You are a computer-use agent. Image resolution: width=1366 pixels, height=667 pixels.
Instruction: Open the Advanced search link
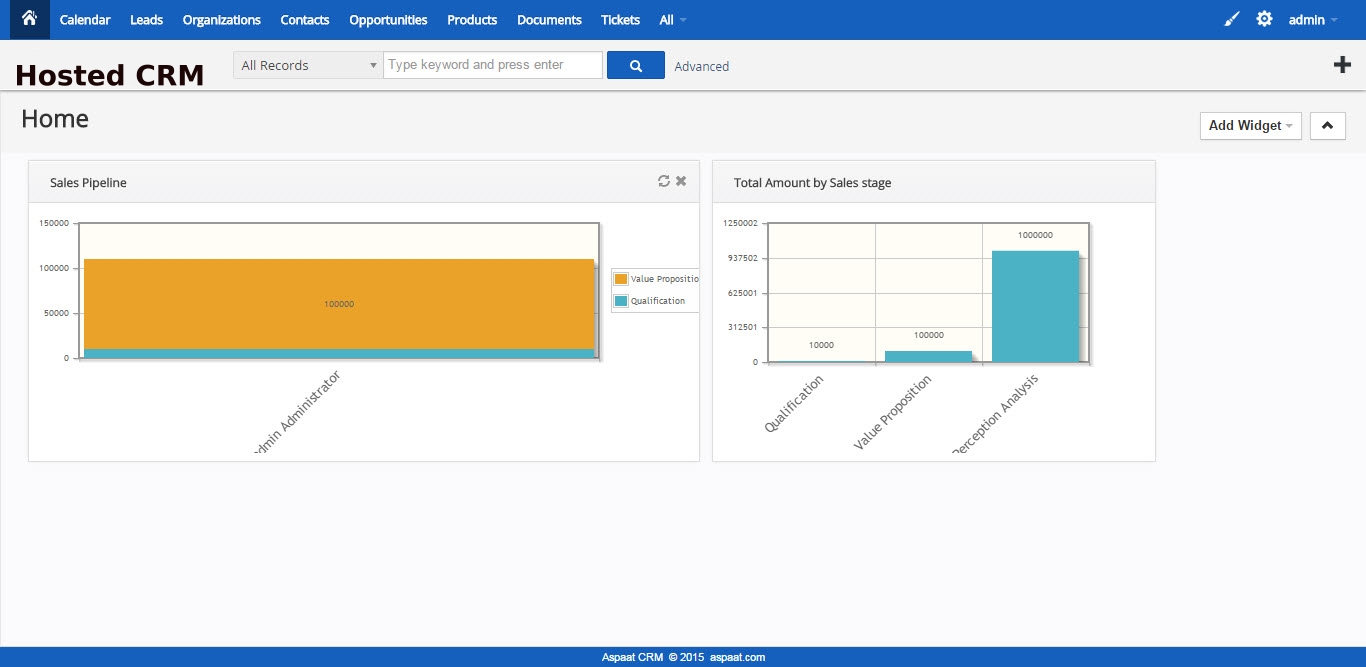point(701,67)
